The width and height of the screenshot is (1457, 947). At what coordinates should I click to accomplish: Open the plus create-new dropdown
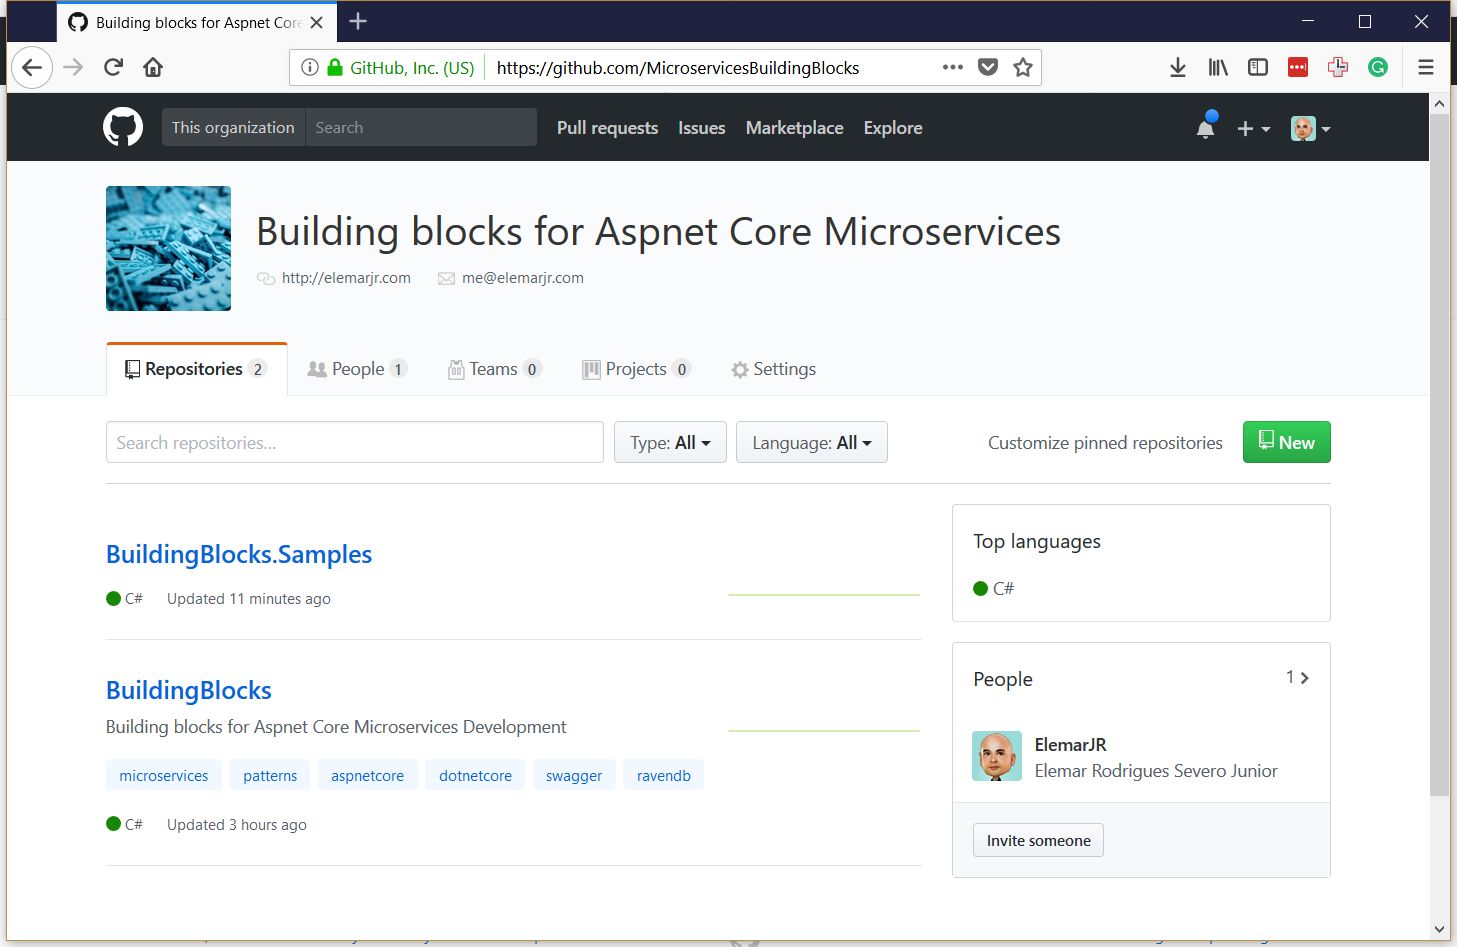[1253, 129]
